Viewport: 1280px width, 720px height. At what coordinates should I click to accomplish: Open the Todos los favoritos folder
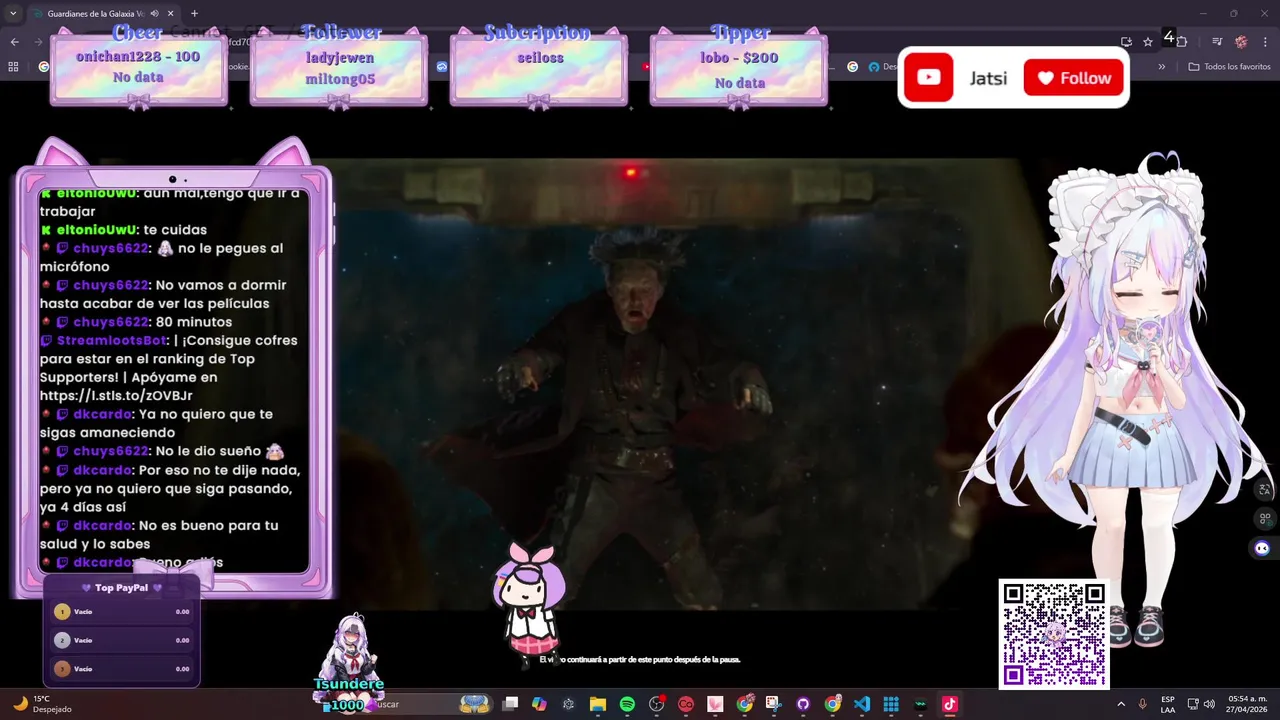(x=1229, y=66)
